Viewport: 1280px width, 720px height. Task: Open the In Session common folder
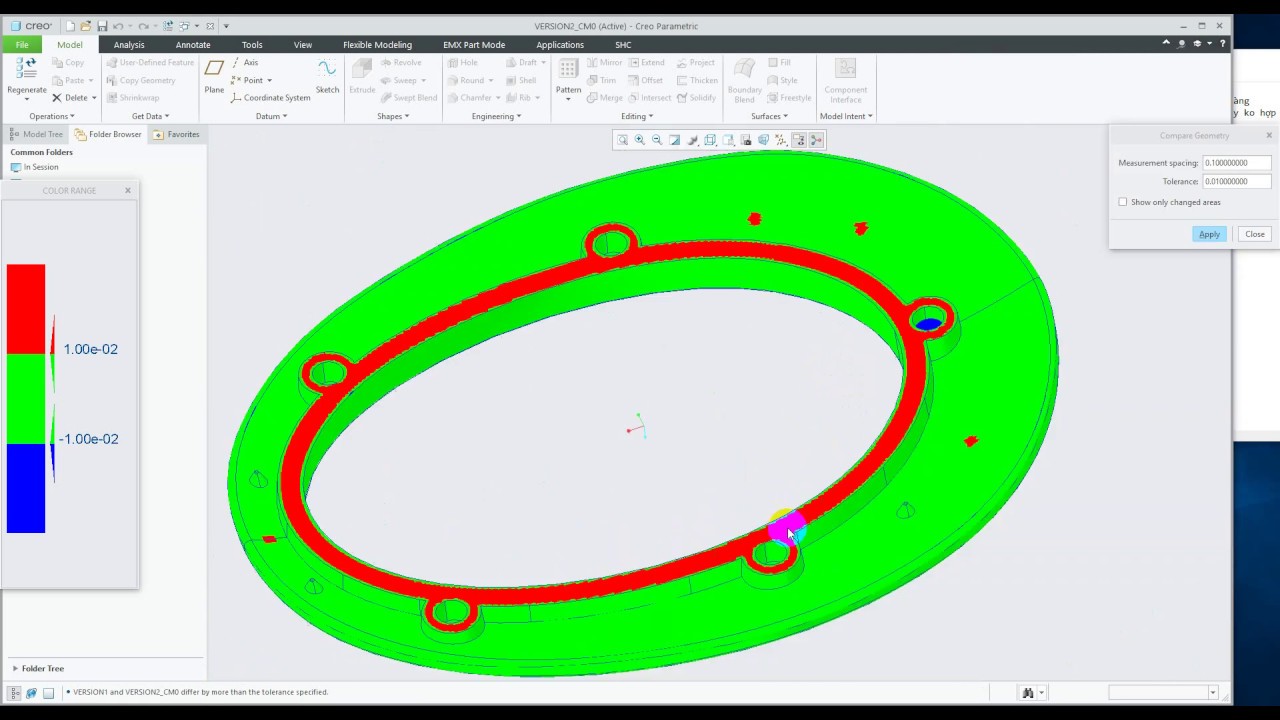[34, 167]
